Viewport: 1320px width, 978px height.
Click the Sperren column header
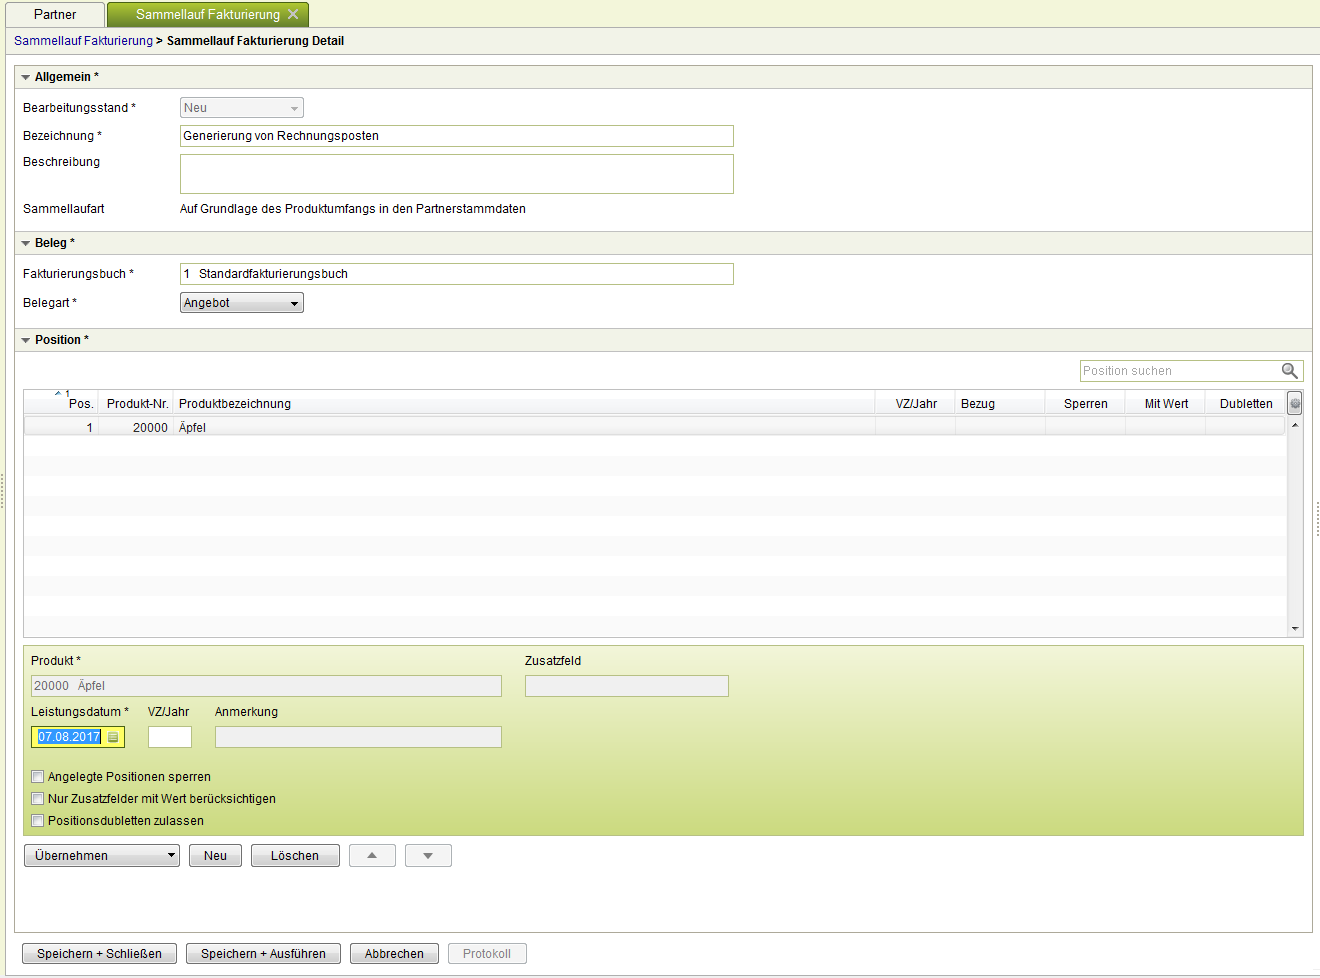pos(1086,404)
